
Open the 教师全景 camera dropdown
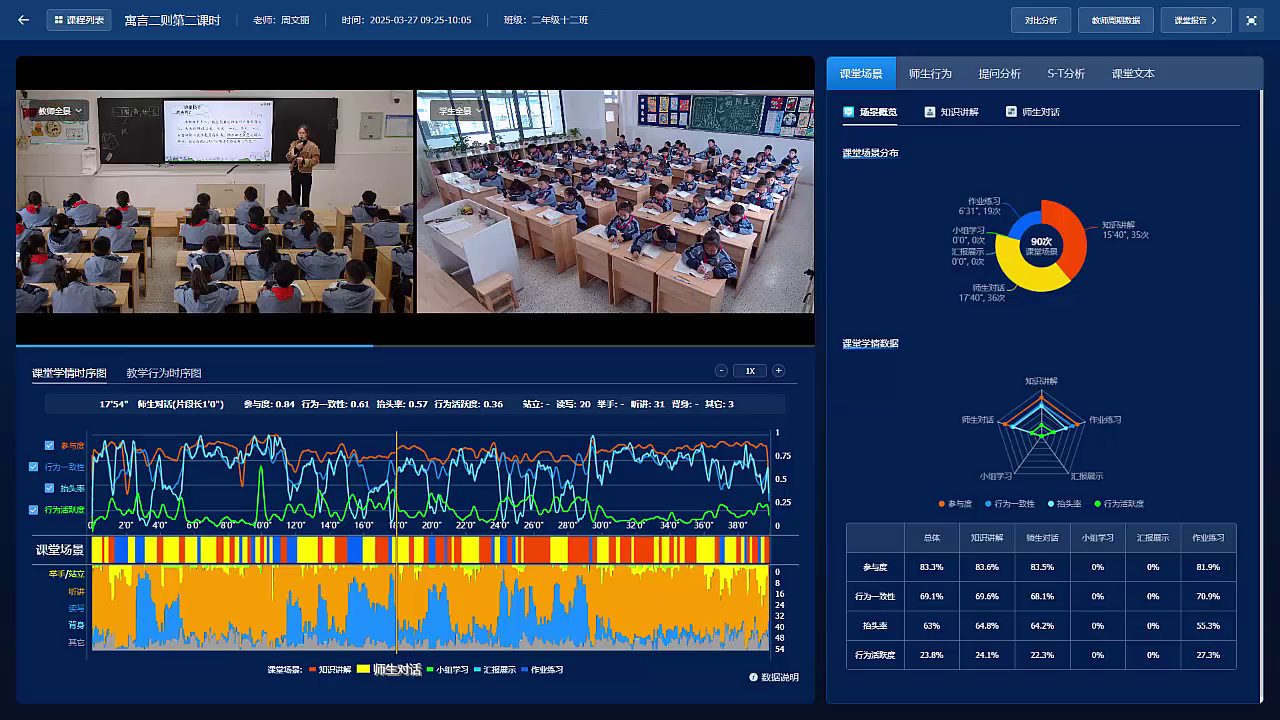(61, 111)
